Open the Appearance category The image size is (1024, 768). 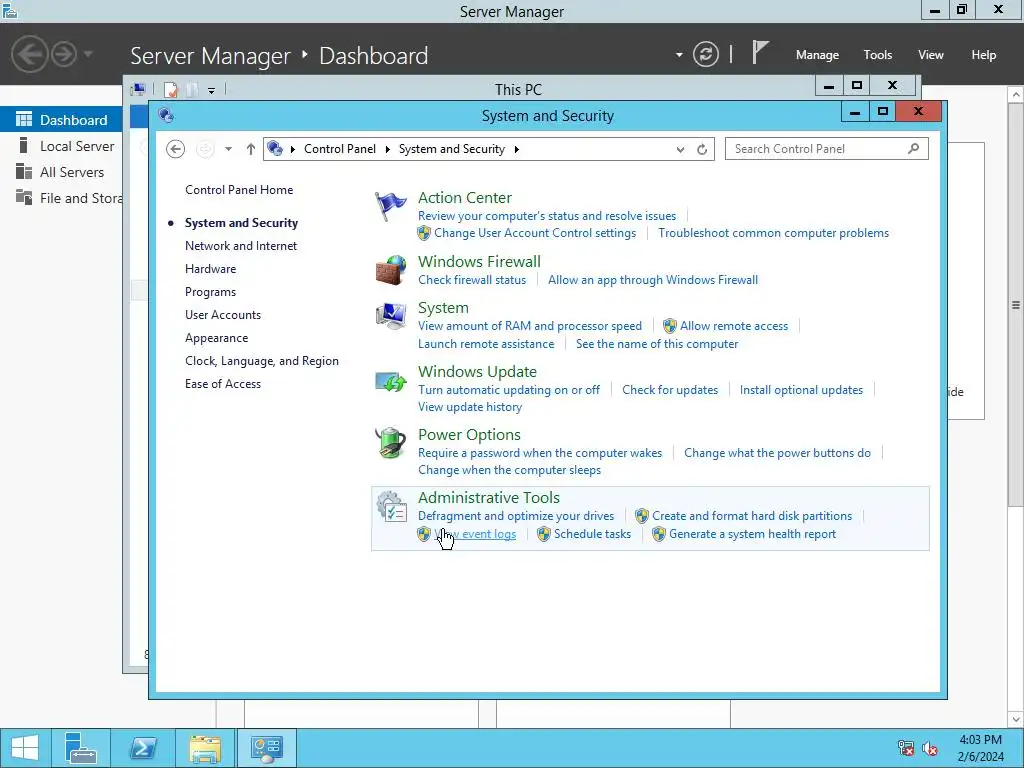coord(216,338)
